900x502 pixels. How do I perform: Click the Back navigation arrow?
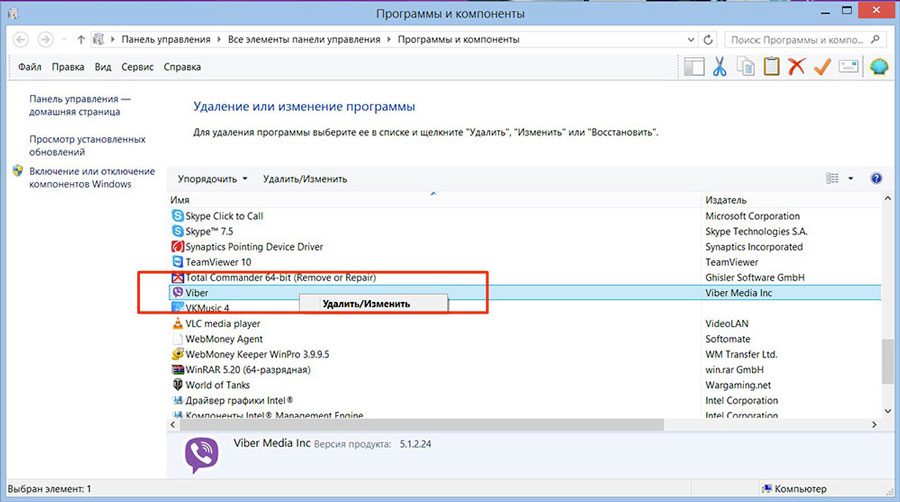tap(21, 40)
